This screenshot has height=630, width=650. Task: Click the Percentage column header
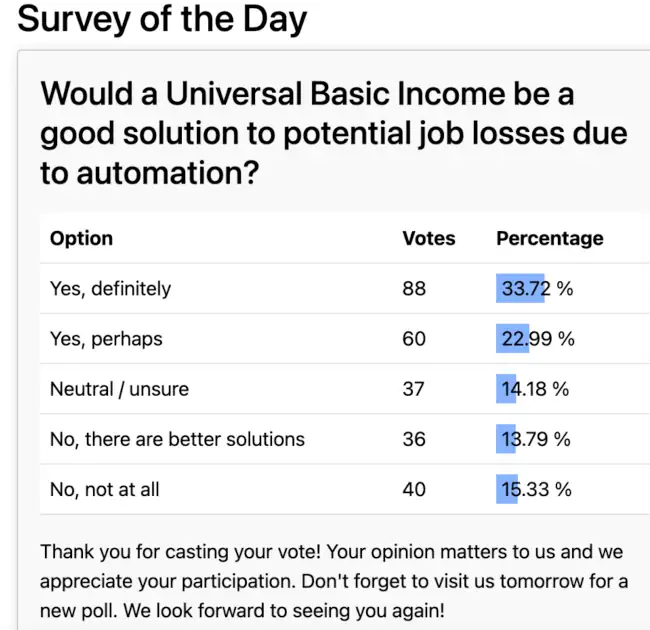tap(549, 238)
